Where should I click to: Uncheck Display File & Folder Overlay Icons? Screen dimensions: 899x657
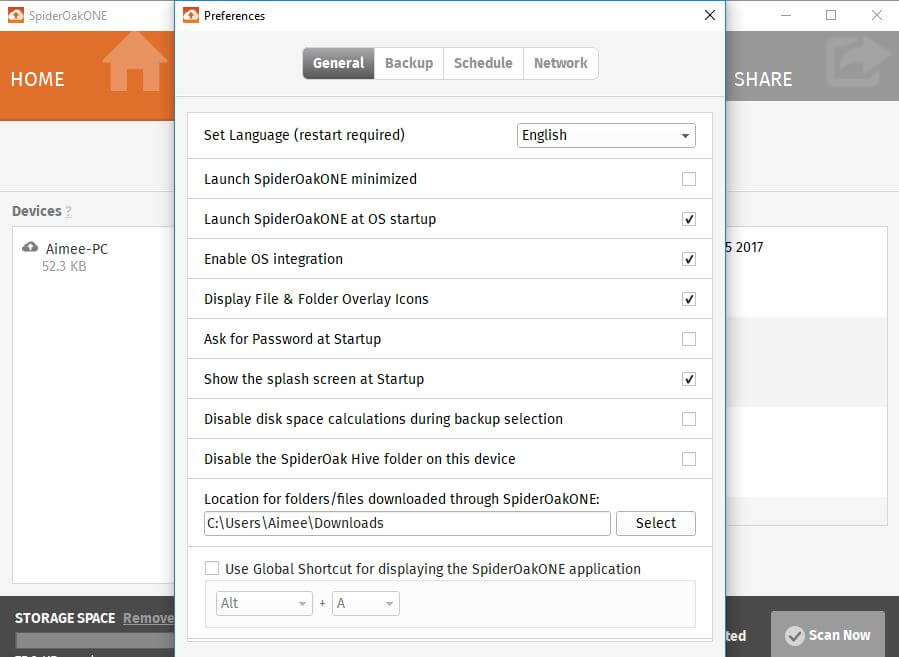[x=689, y=299]
